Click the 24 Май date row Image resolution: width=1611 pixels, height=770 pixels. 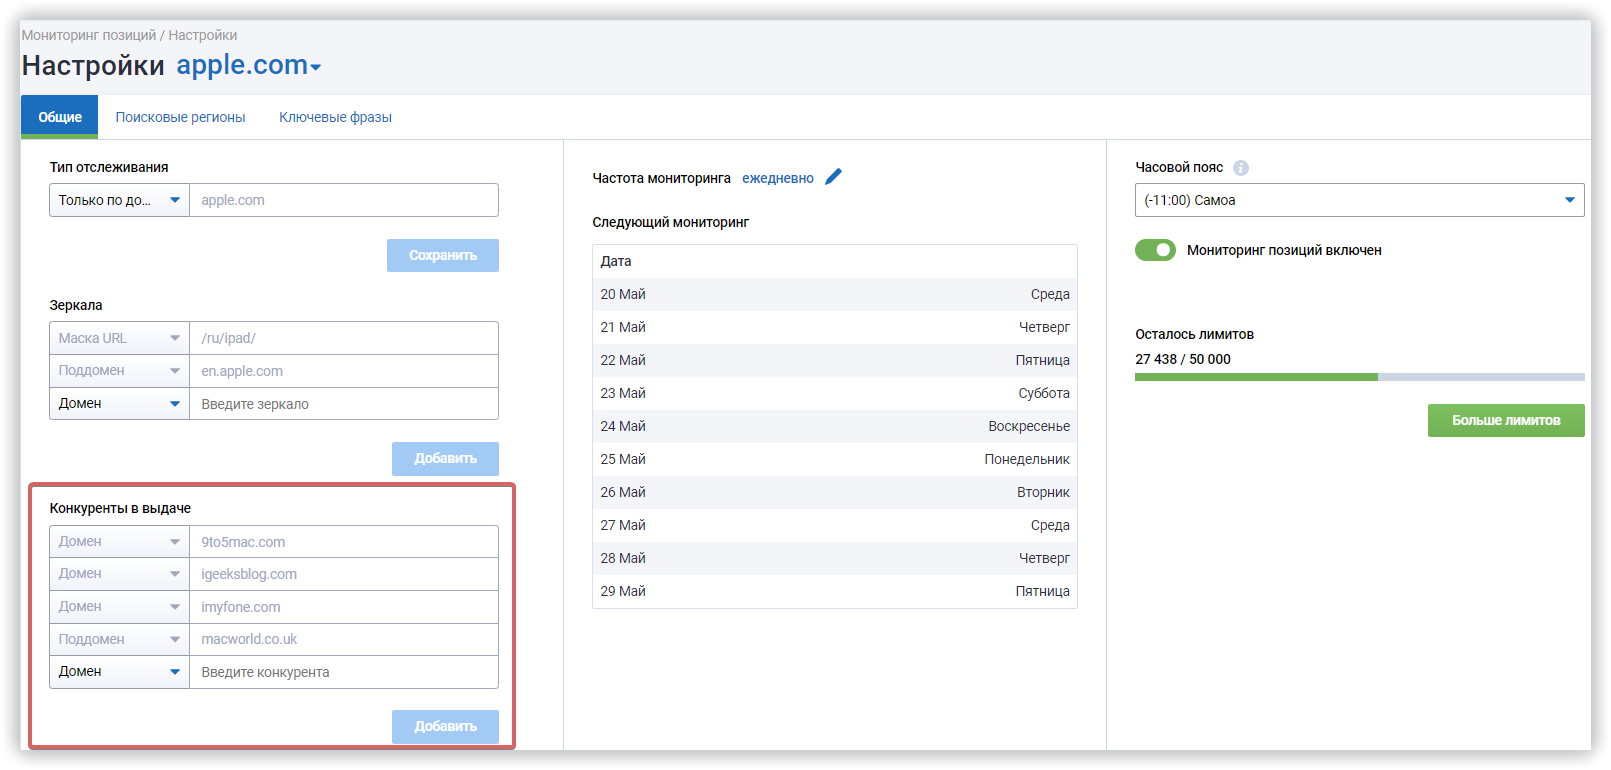tap(835, 426)
